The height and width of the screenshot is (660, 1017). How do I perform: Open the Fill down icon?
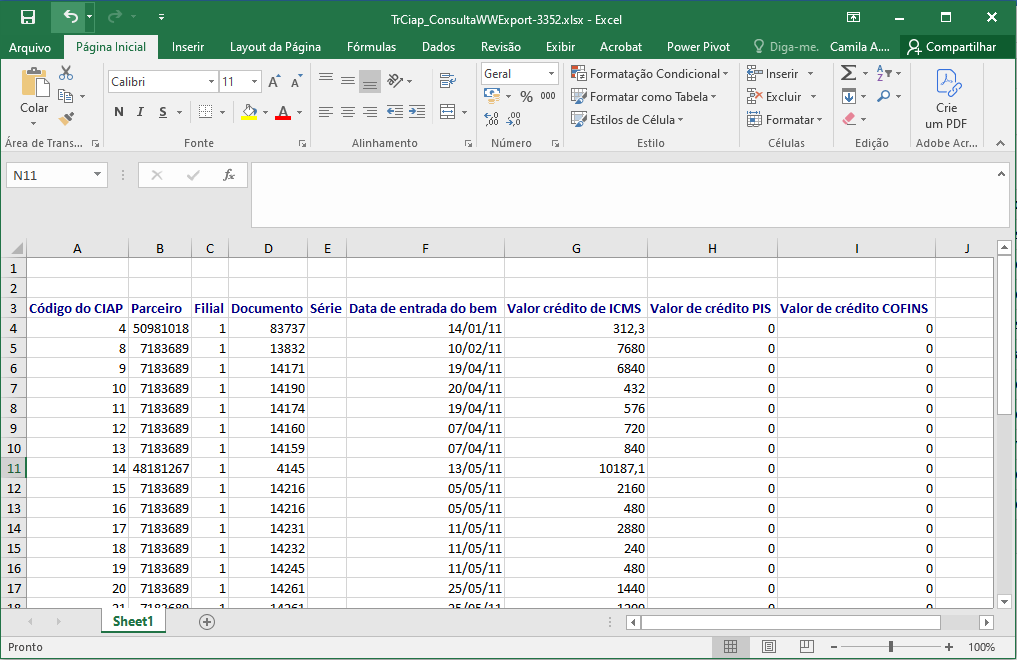[x=849, y=97]
